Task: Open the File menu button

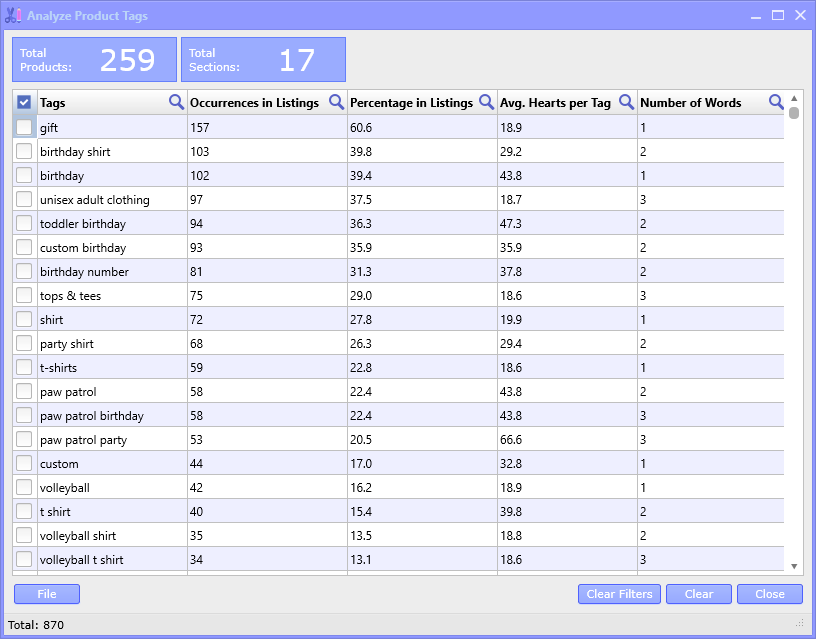Action: tap(47, 594)
